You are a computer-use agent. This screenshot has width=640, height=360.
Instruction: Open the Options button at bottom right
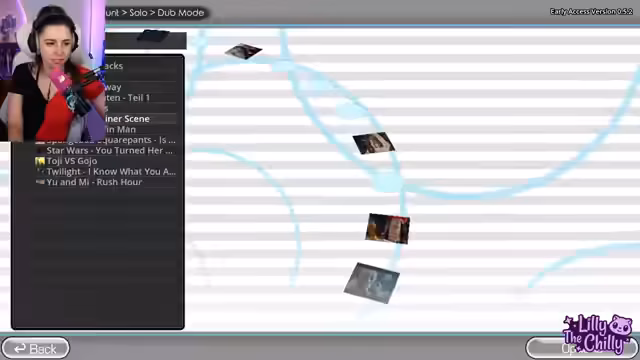coord(582,348)
